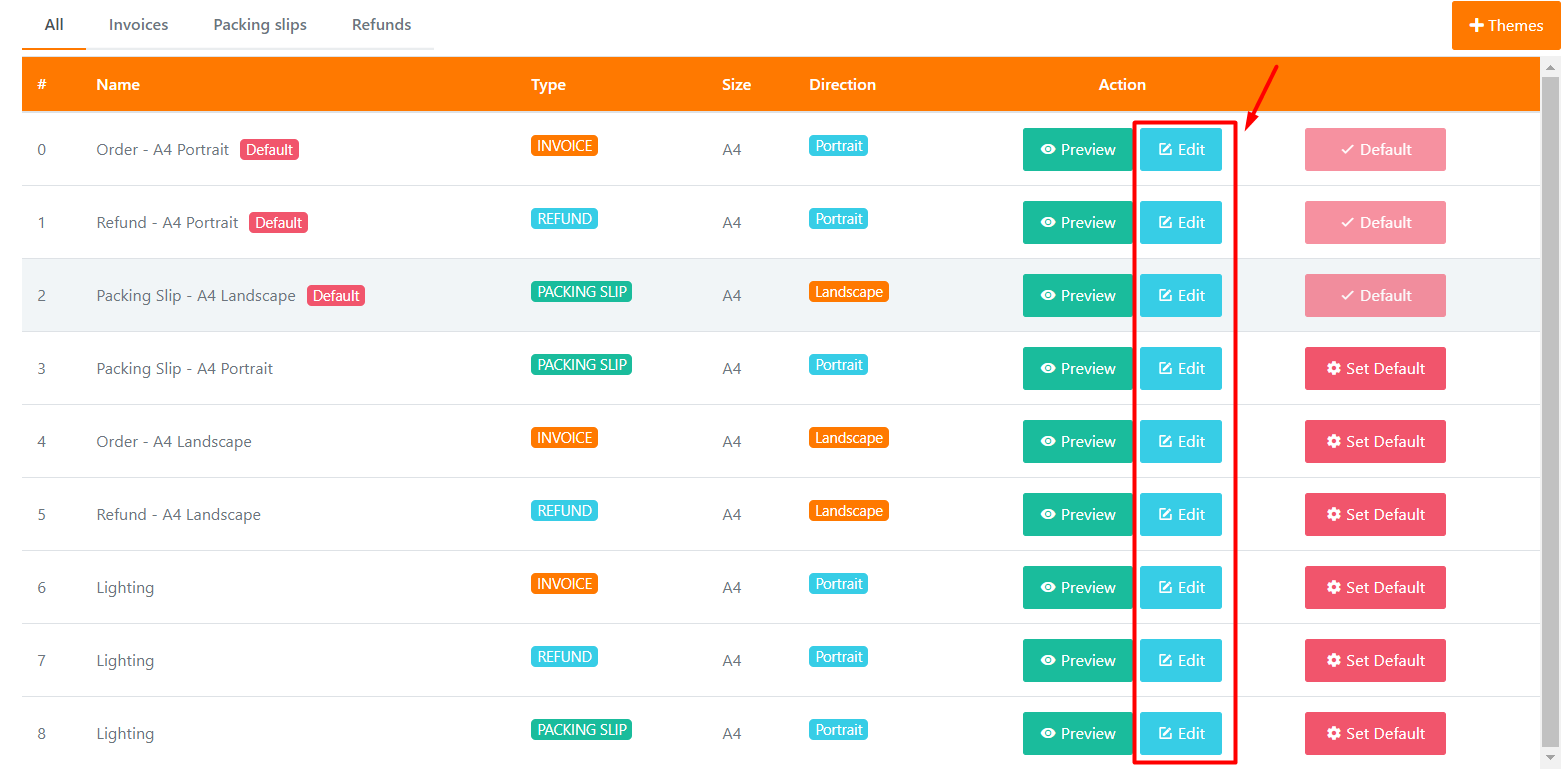The height and width of the screenshot is (782, 1567).
Task: Switch to the Invoices tab
Action: point(138,25)
